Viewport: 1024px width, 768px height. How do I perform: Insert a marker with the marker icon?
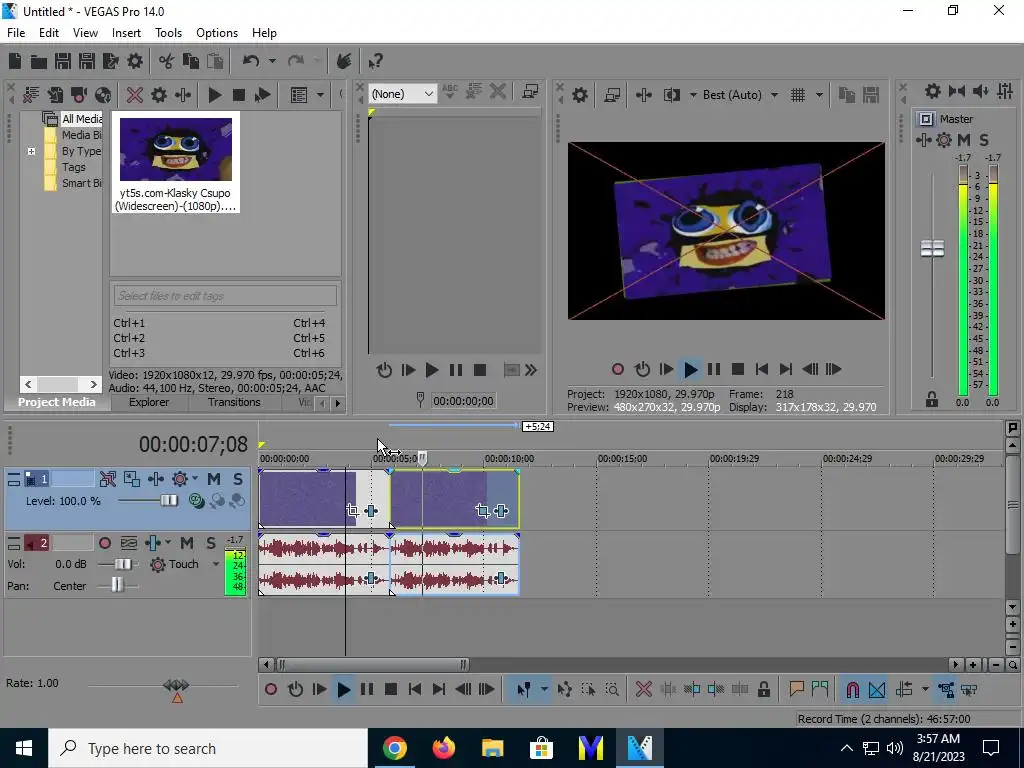click(796, 689)
